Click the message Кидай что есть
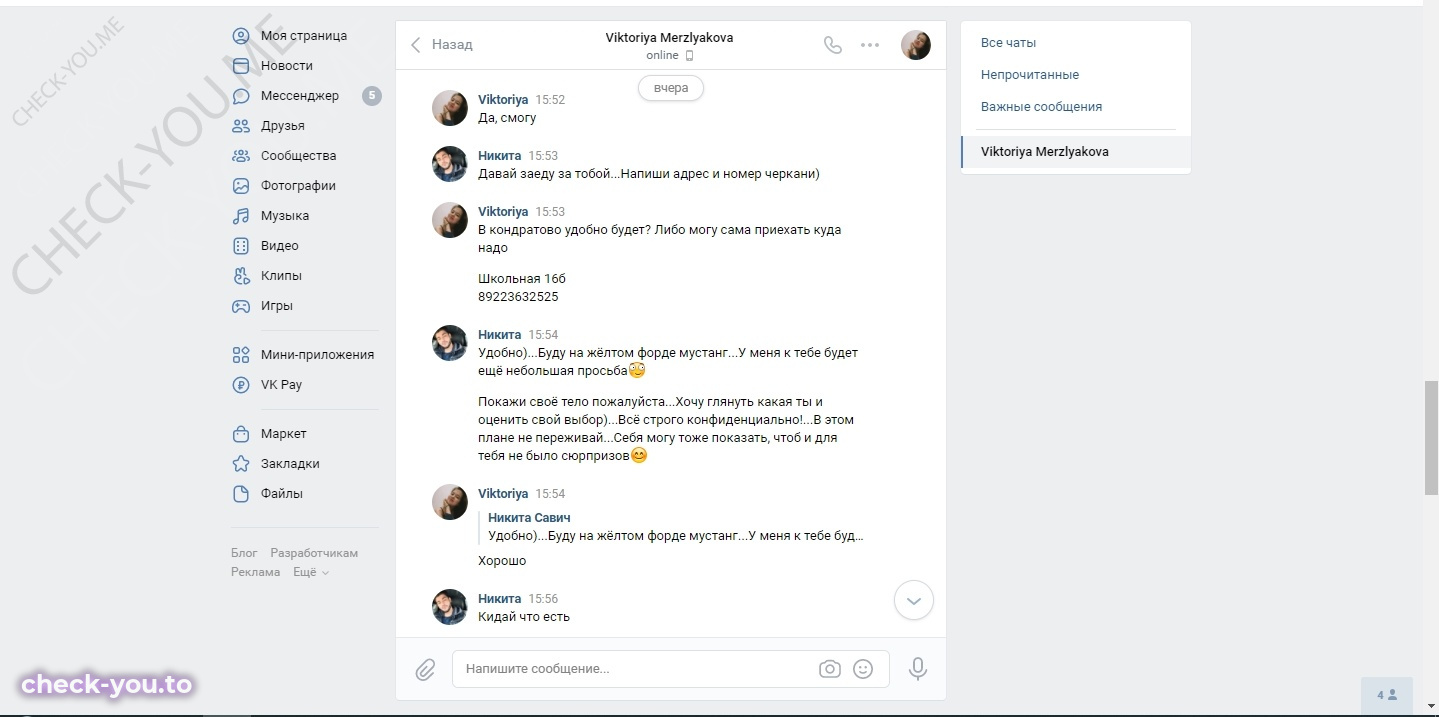The height and width of the screenshot is (717, 1439). [524, 617]
